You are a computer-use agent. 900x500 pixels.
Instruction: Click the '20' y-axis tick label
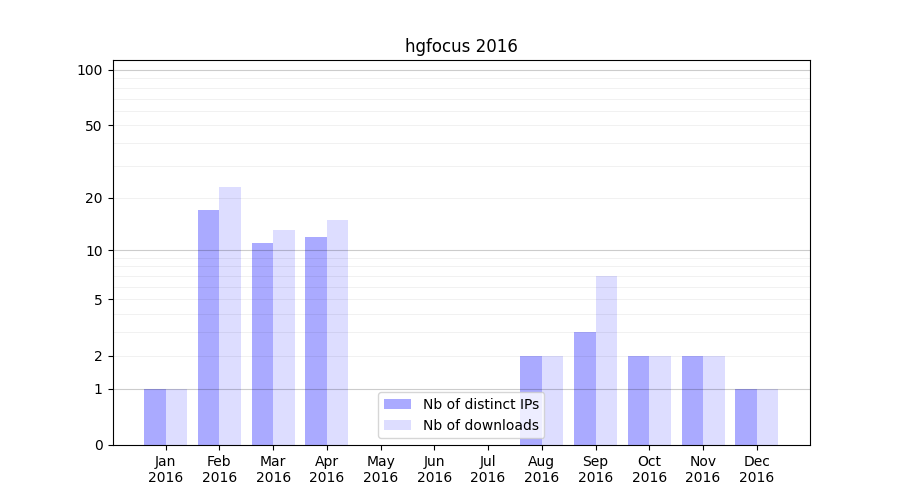(x=94, y=198)
